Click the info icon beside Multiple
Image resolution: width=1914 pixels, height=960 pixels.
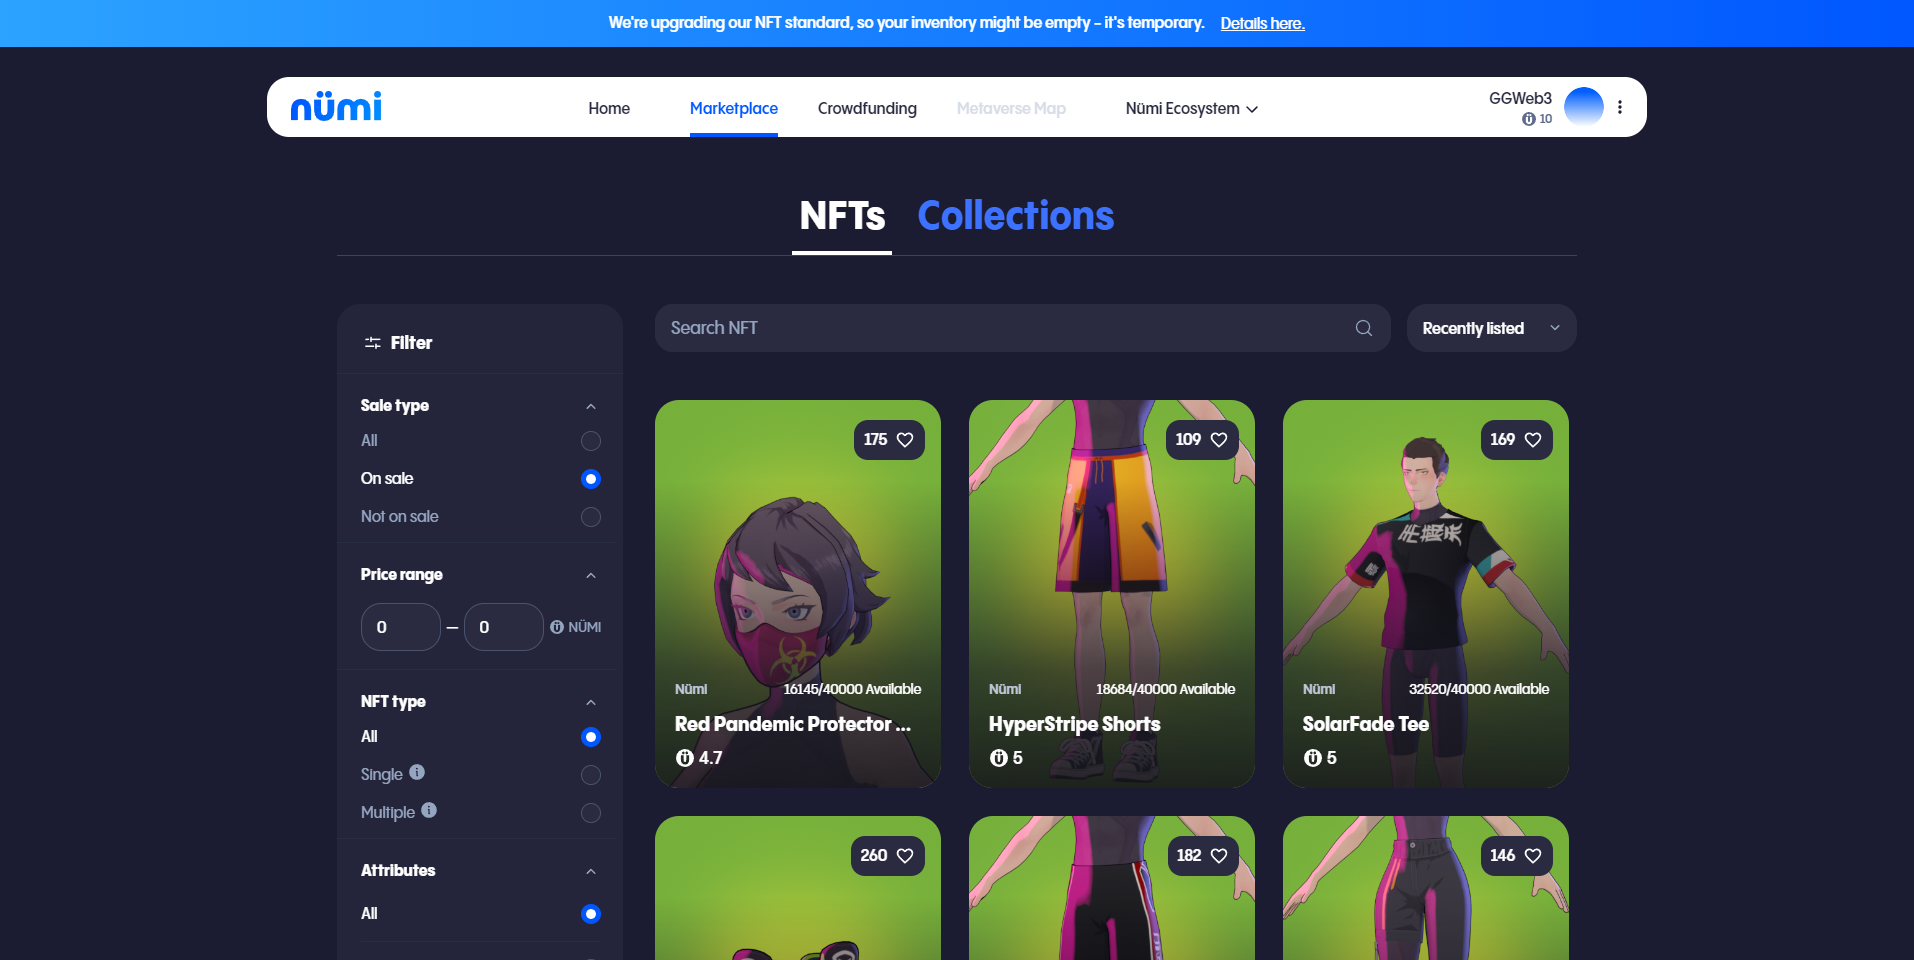(429, 810)
